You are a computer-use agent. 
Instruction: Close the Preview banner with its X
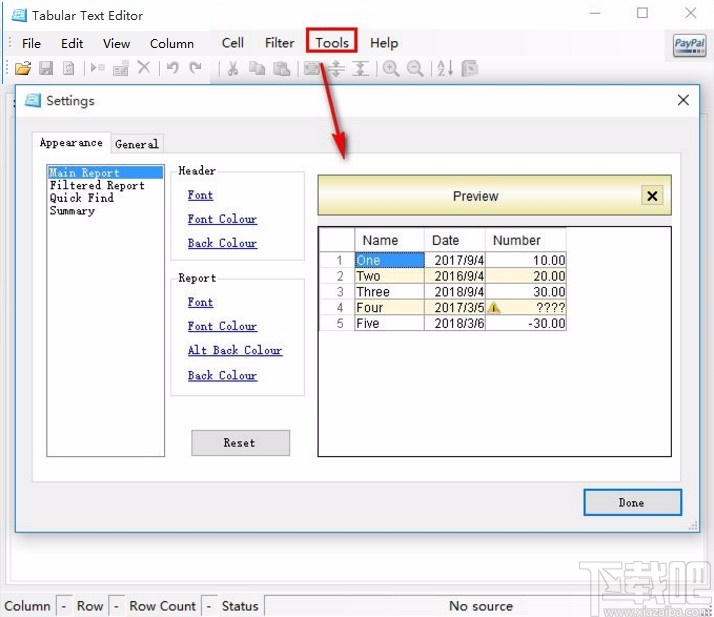pyautogui.click(x=652, y=196)
